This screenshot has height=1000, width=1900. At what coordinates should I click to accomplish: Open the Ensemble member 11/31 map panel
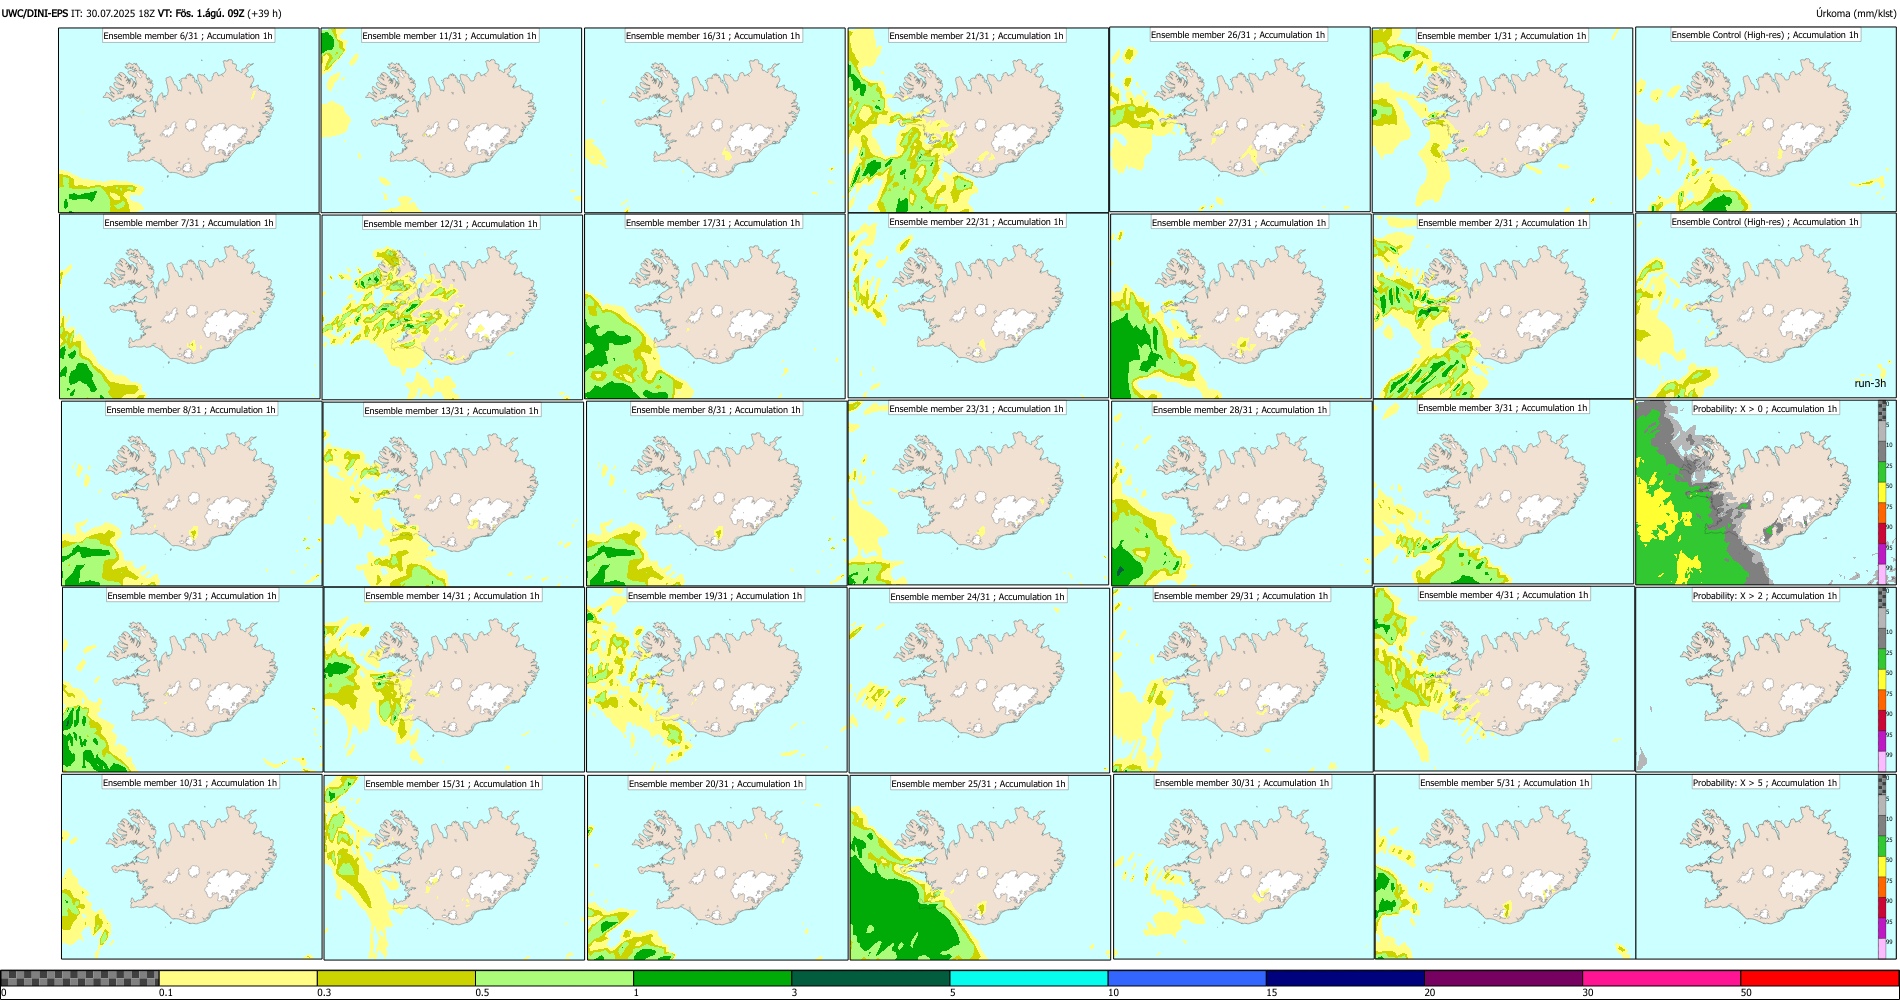coord(451,120)
